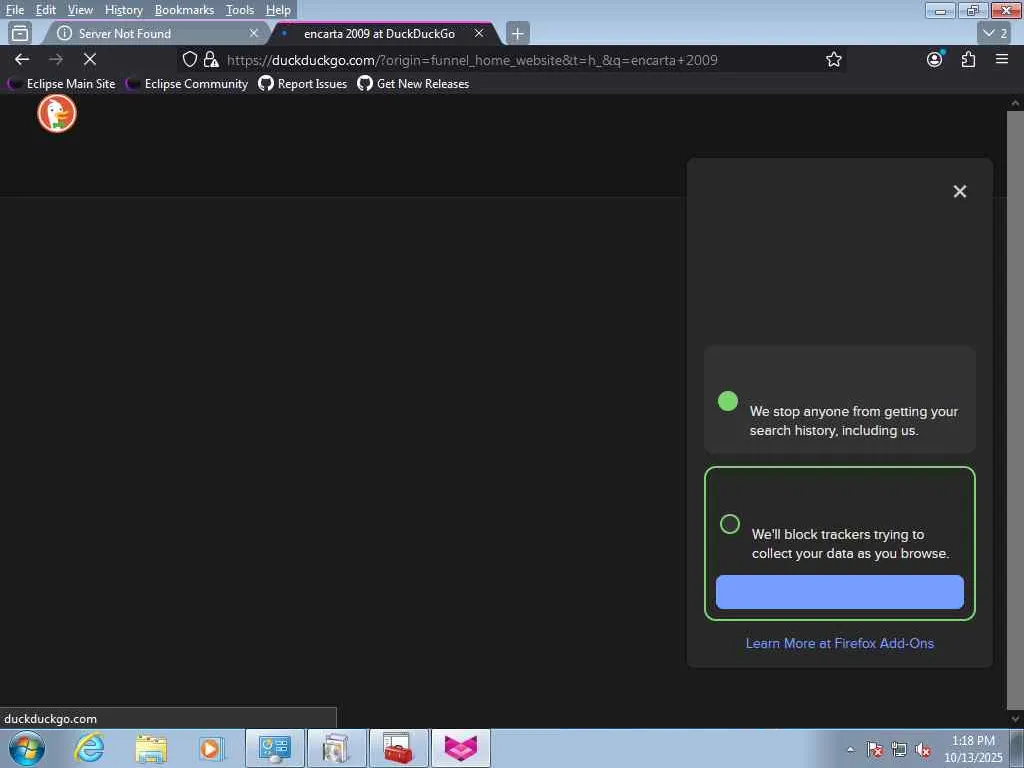The height and width of the screenshot is (768, 1024).
Task: Open the File menu
Action: coord(14,10)
